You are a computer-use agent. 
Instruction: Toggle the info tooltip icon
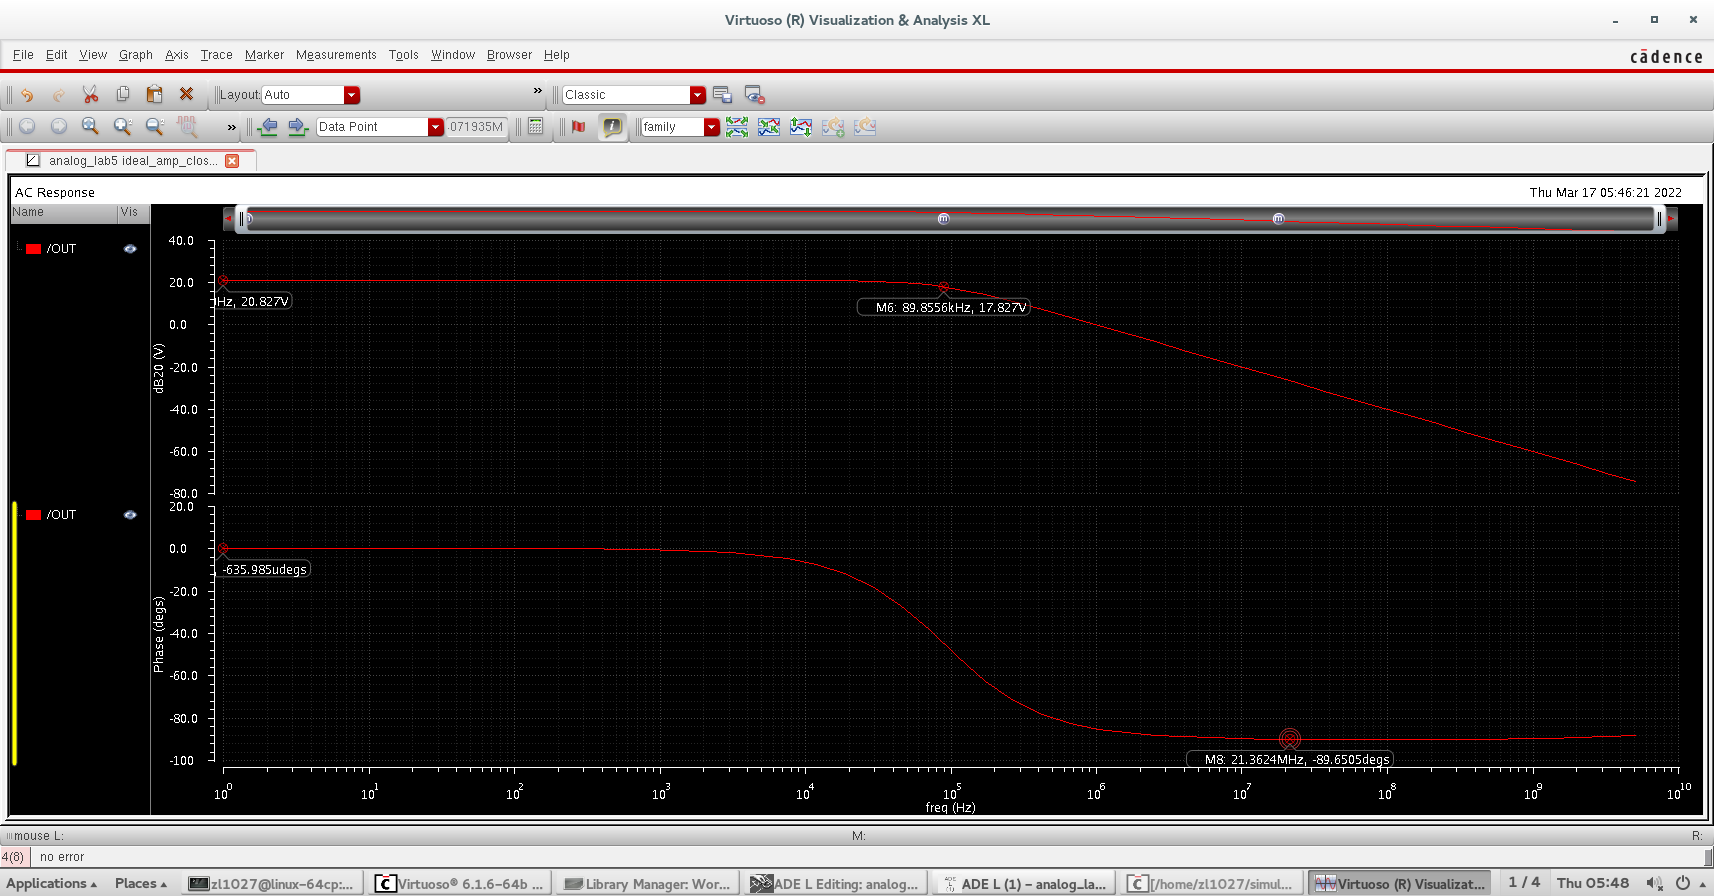(x=612, y=126)
